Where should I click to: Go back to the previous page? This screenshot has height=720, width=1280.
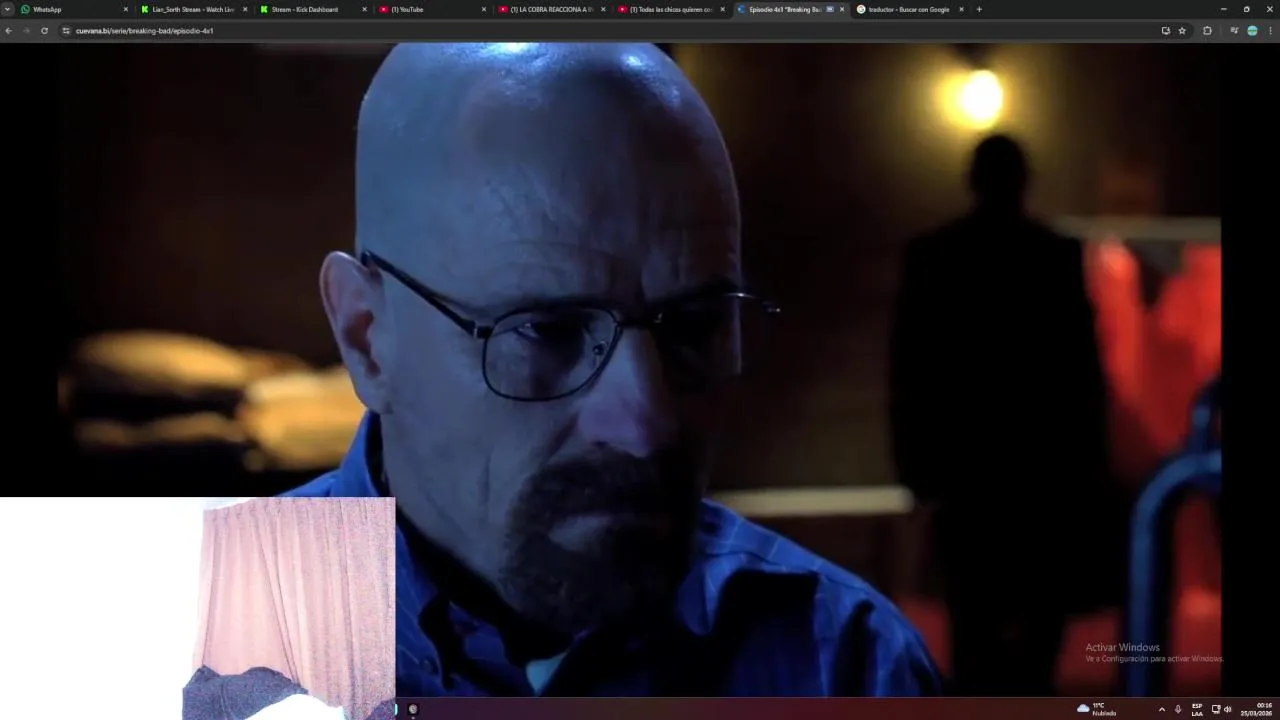coord(9,30)
